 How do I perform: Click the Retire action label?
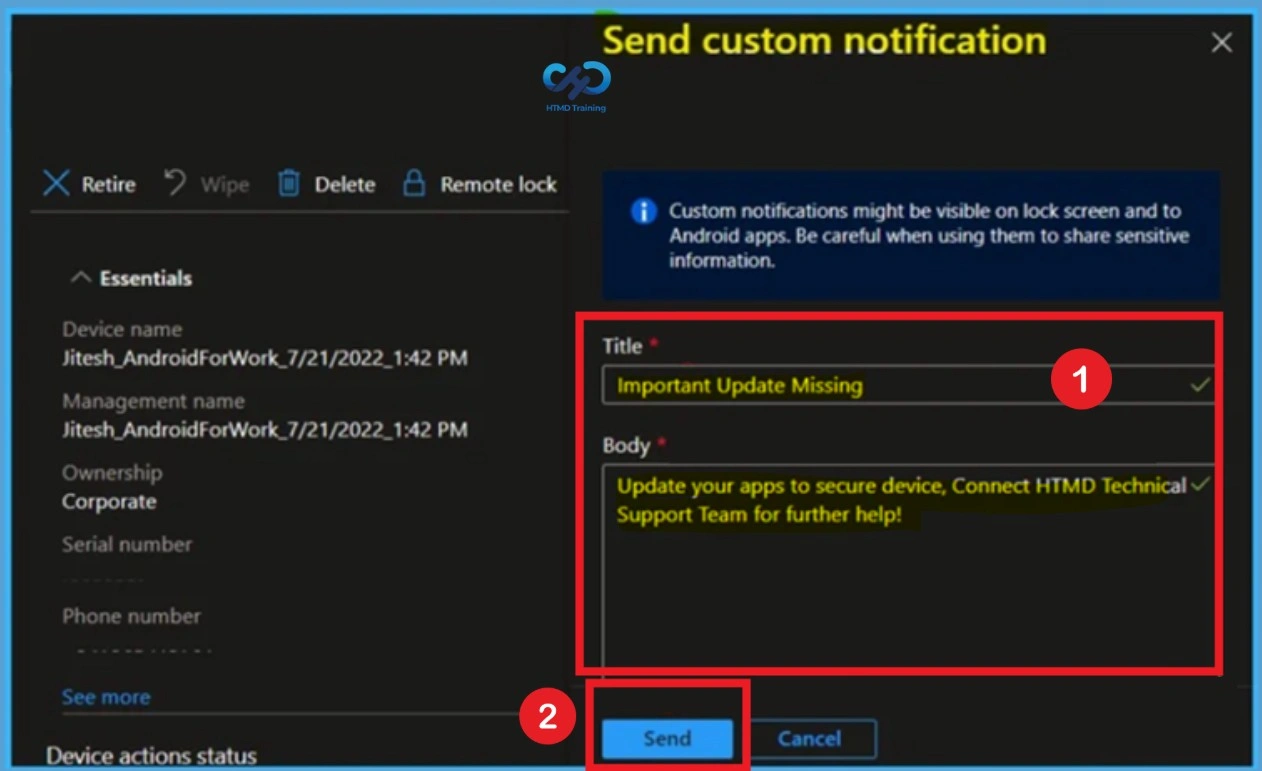pyautogui.click(x=108, y=185)
